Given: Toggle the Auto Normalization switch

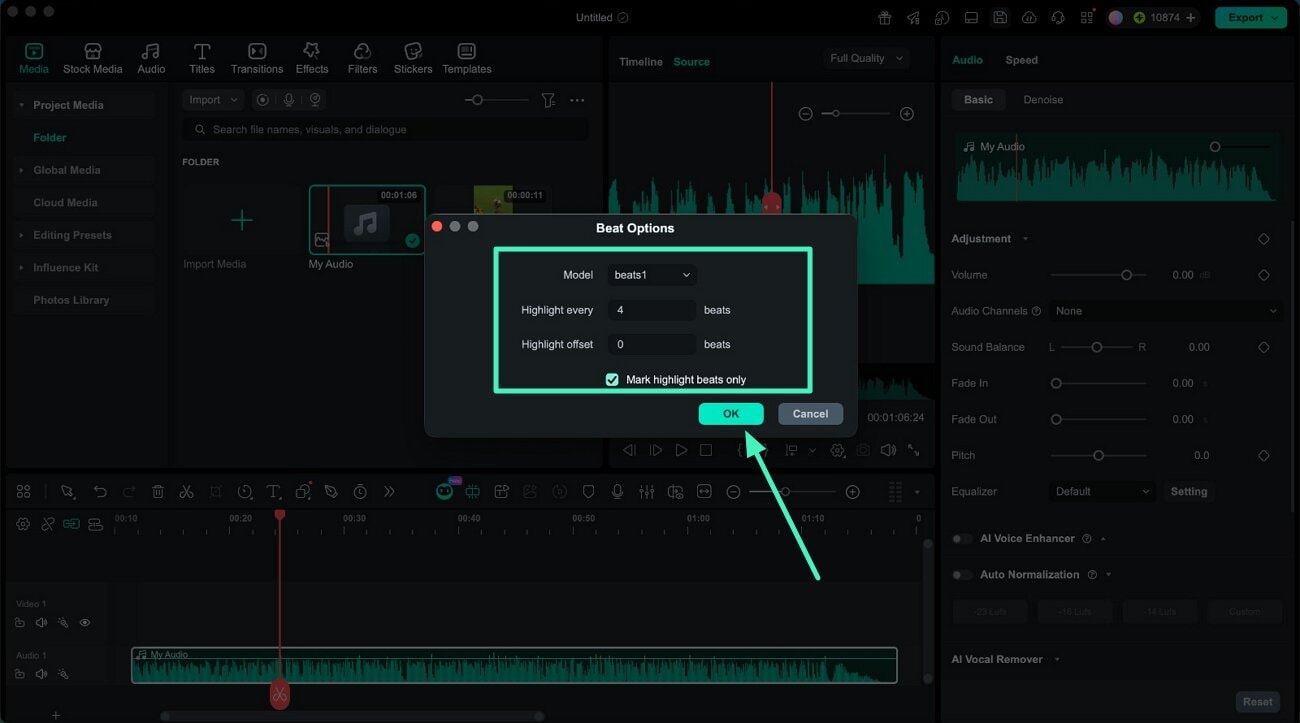Looking at the screenshot, I should (x=962, y=575).
